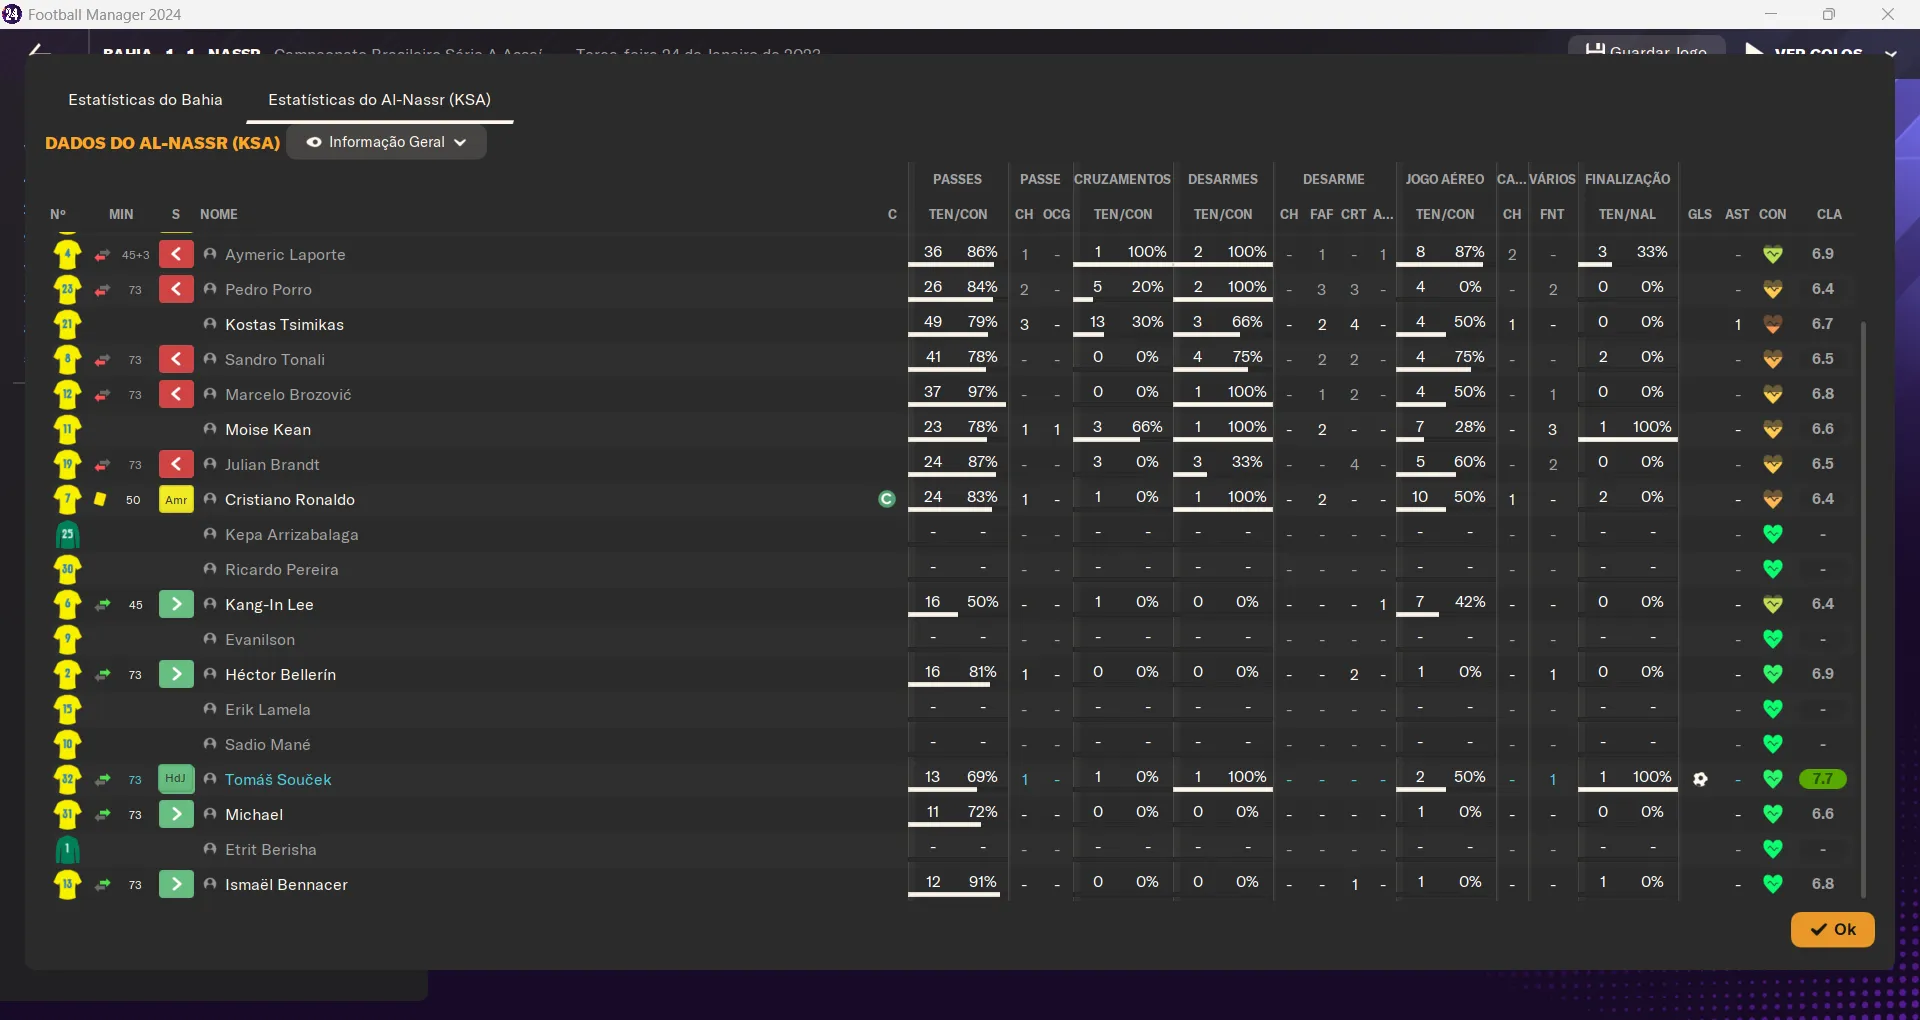The image size is (1920, 1020).
Task: Open Cristiano Ronaldo's player name
Action: click(x=290, y=500)
